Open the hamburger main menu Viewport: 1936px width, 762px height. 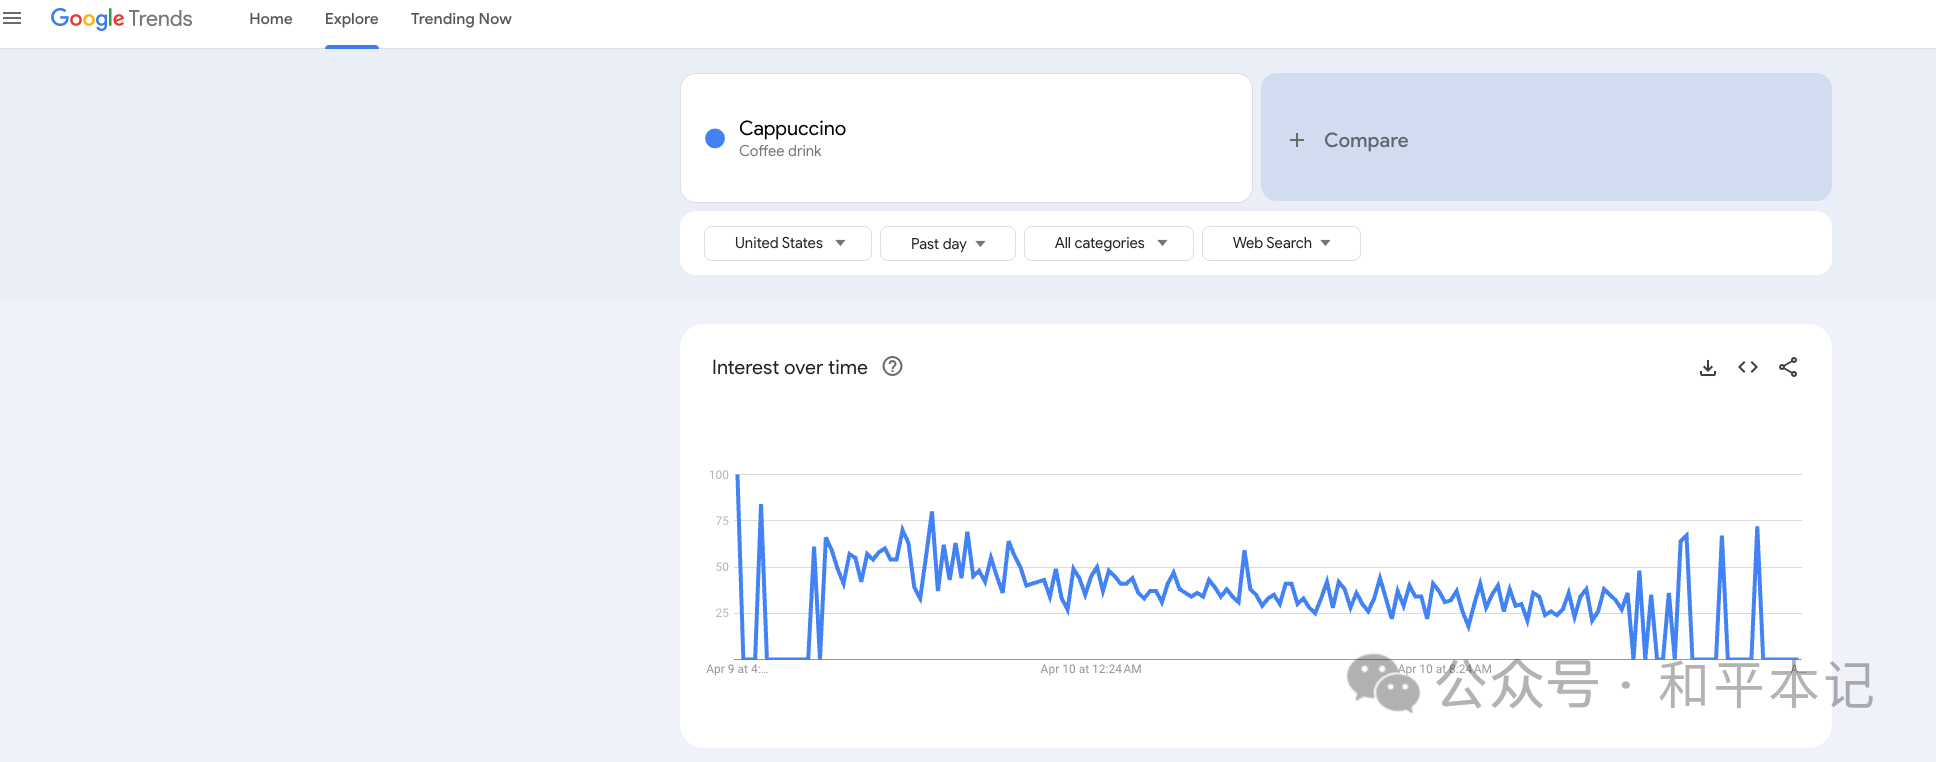tap(12, 19)
